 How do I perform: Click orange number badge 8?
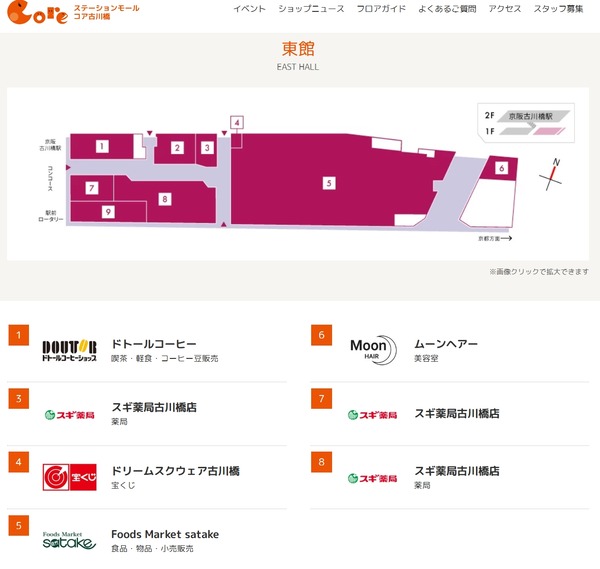(321, 462)
